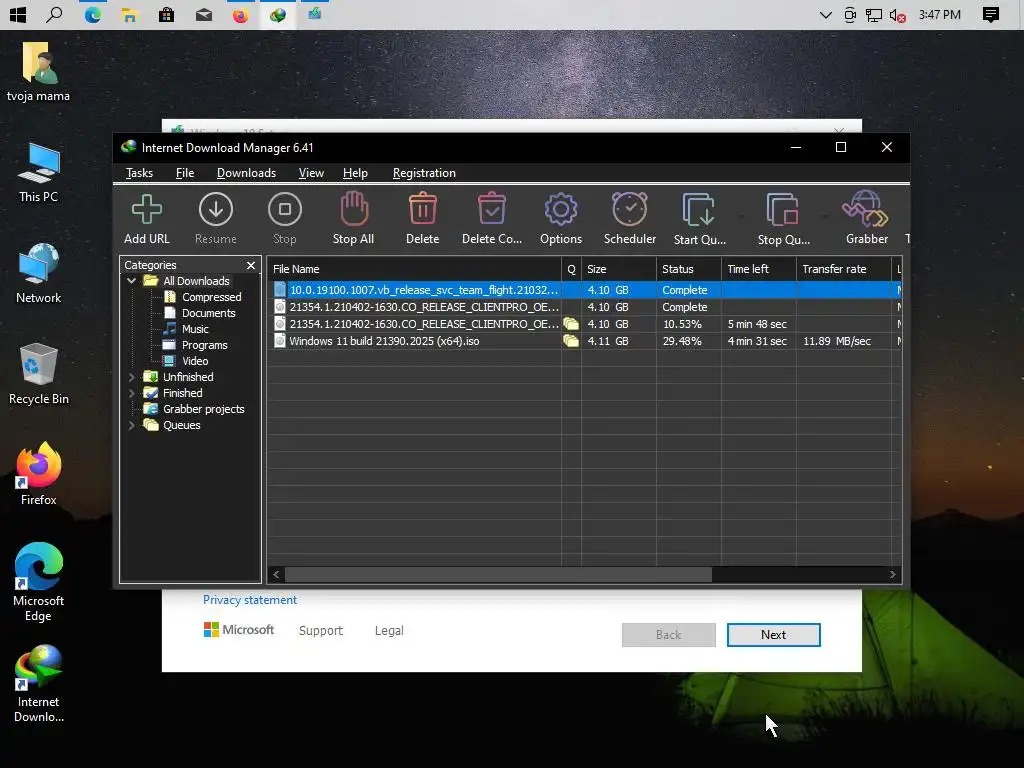The image size is (1024, 768).
Task: Sort by Status column header
Action: pyautogui.click(x=688, y=269)
